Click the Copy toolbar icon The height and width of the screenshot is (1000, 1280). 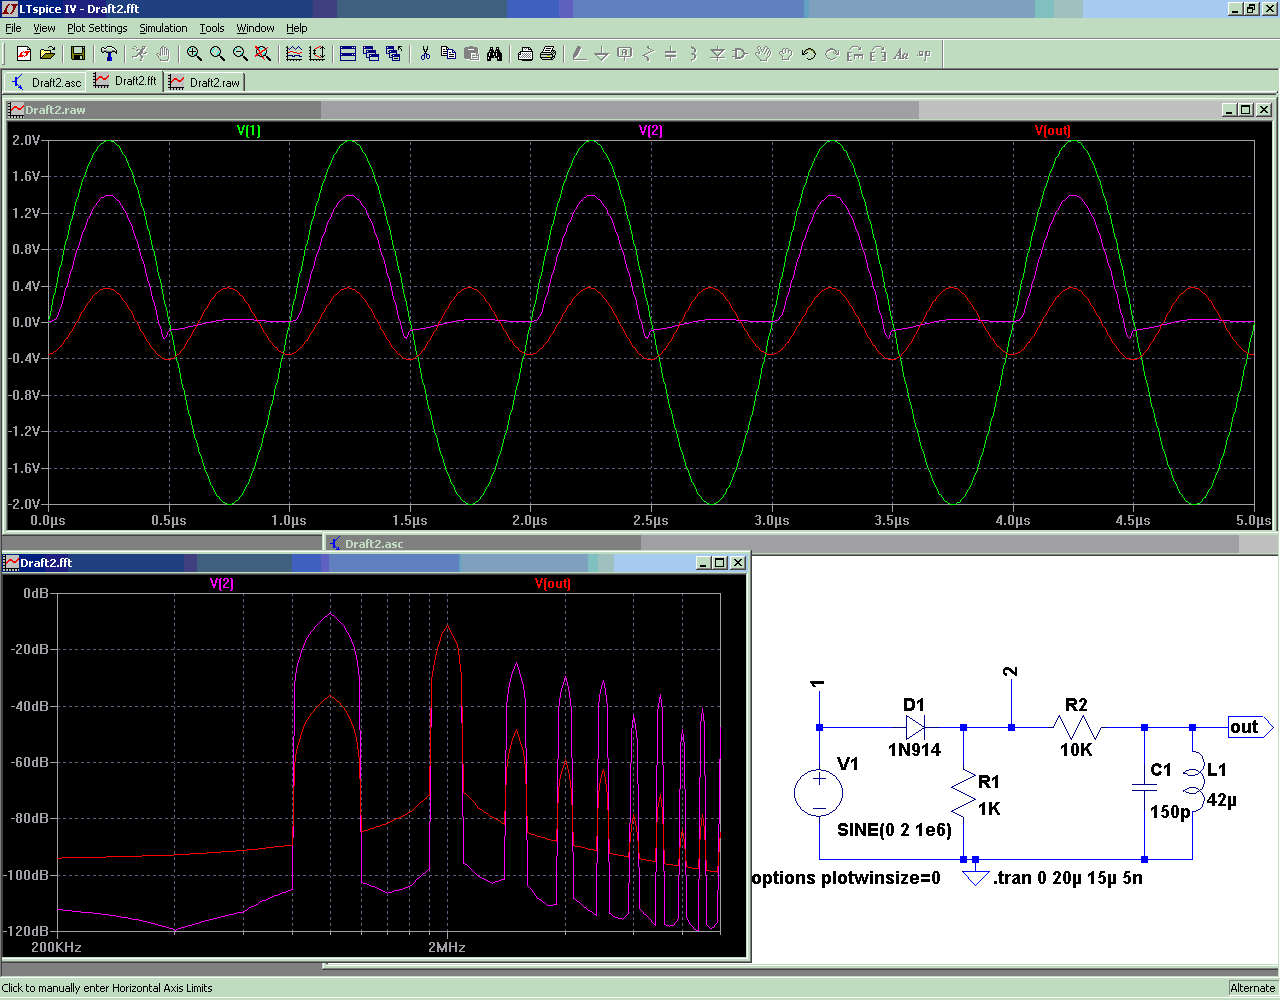tap(448, 54)
